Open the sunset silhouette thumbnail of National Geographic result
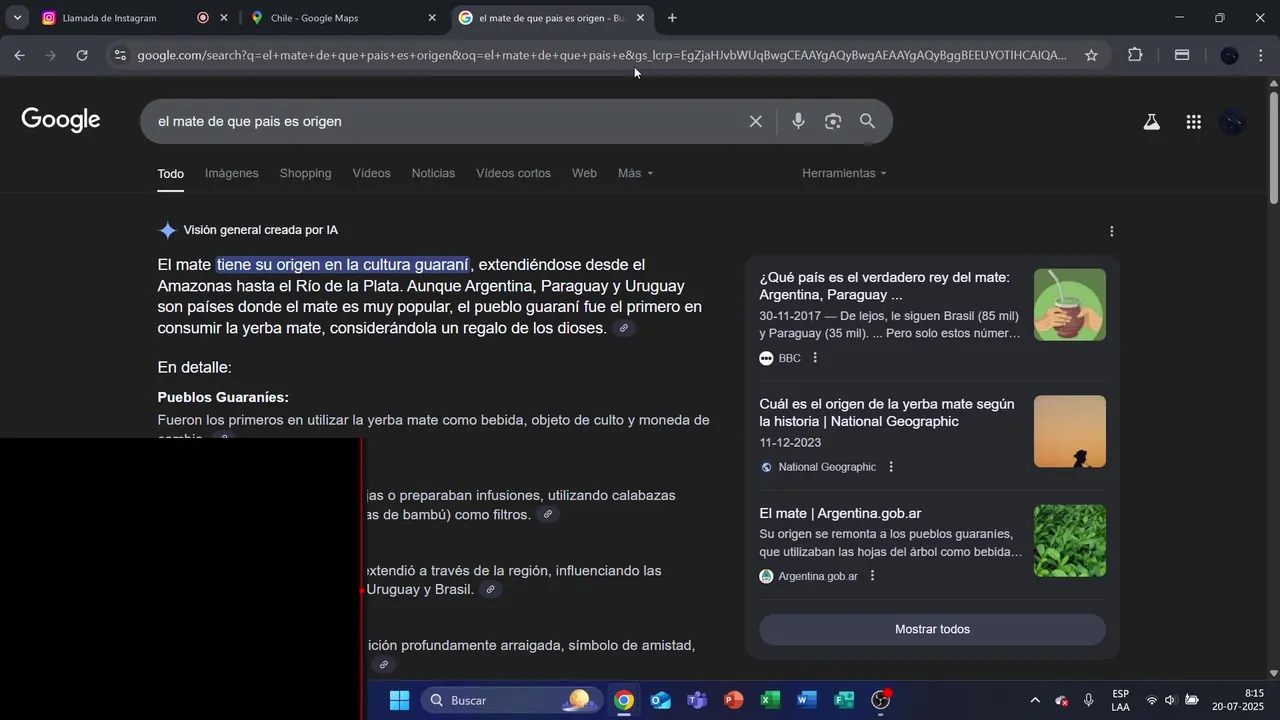 pos(1070,432)
